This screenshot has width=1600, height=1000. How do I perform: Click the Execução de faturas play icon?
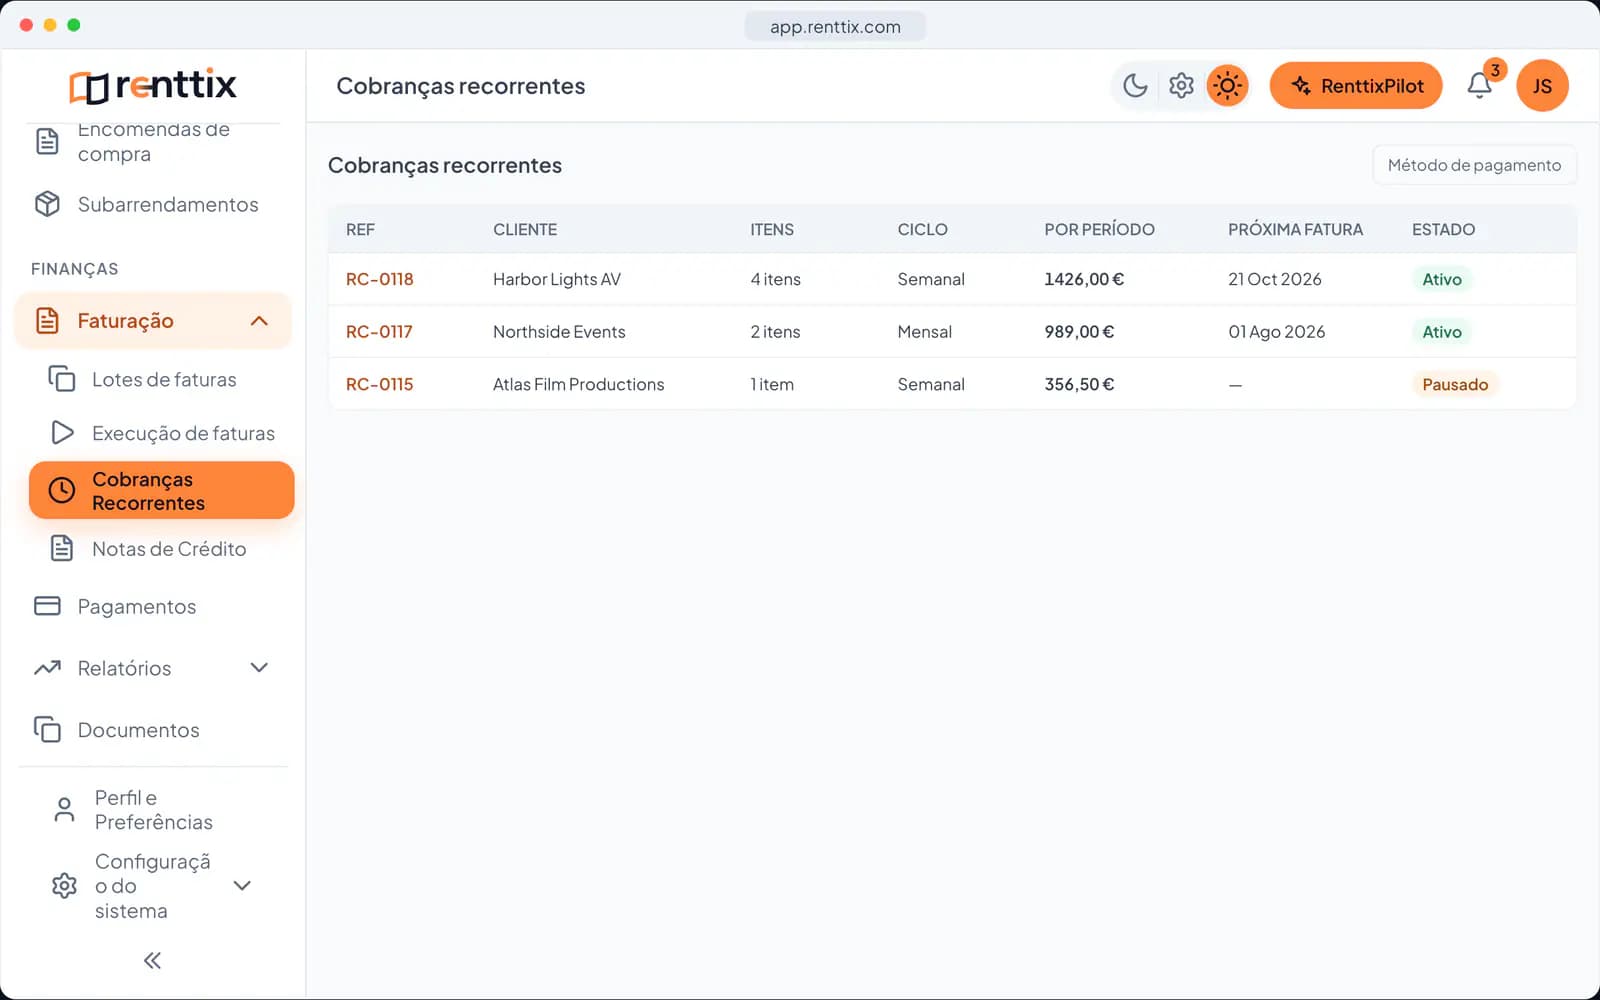(62, 433)
